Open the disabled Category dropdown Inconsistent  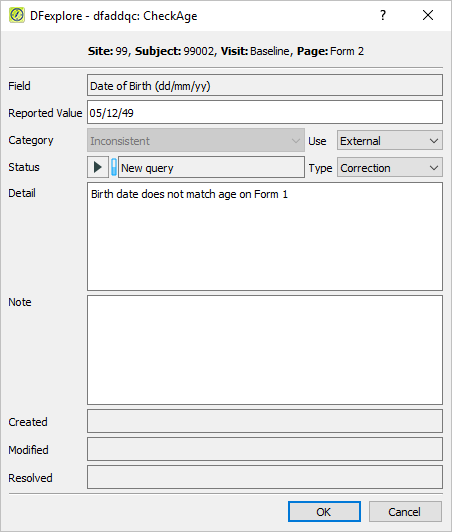[x=196, y=140]
